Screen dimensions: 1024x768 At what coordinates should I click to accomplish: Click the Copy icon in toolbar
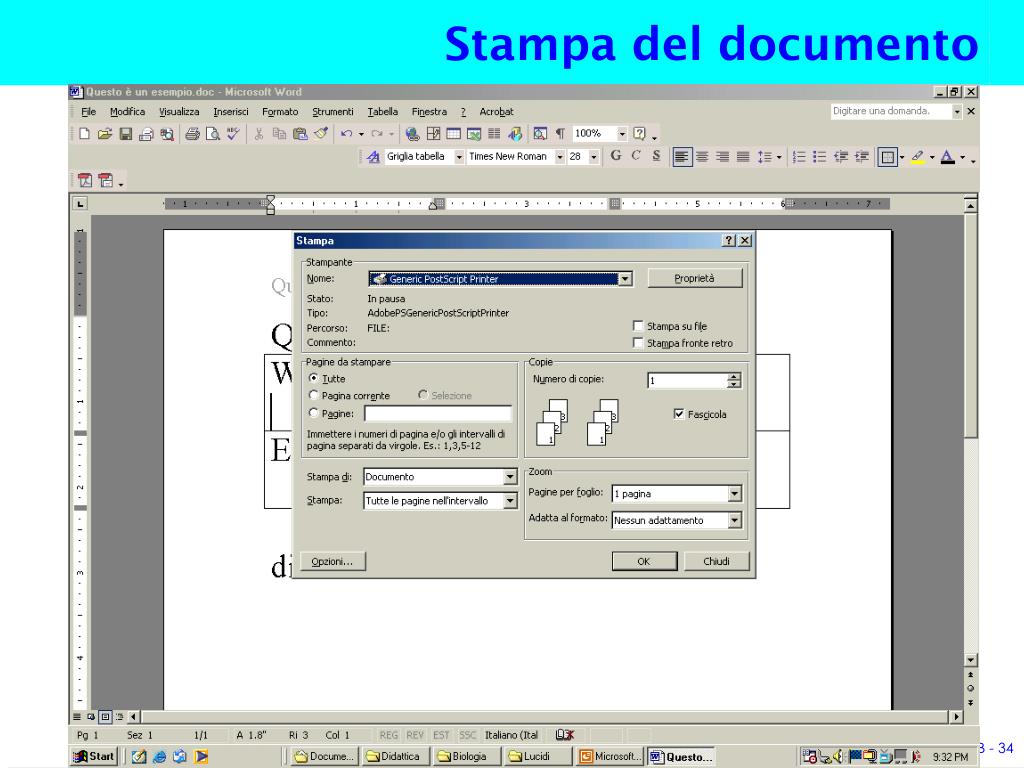click(x=279, y=134)
